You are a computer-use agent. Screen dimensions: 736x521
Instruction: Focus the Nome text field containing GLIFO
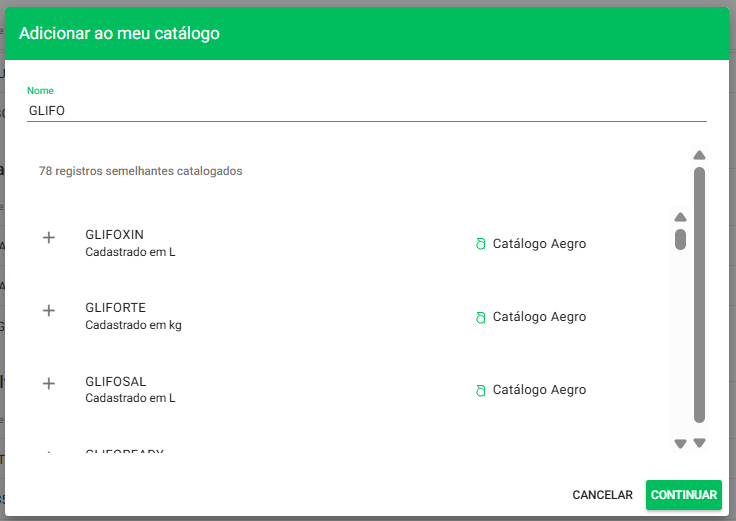(366, 110)
